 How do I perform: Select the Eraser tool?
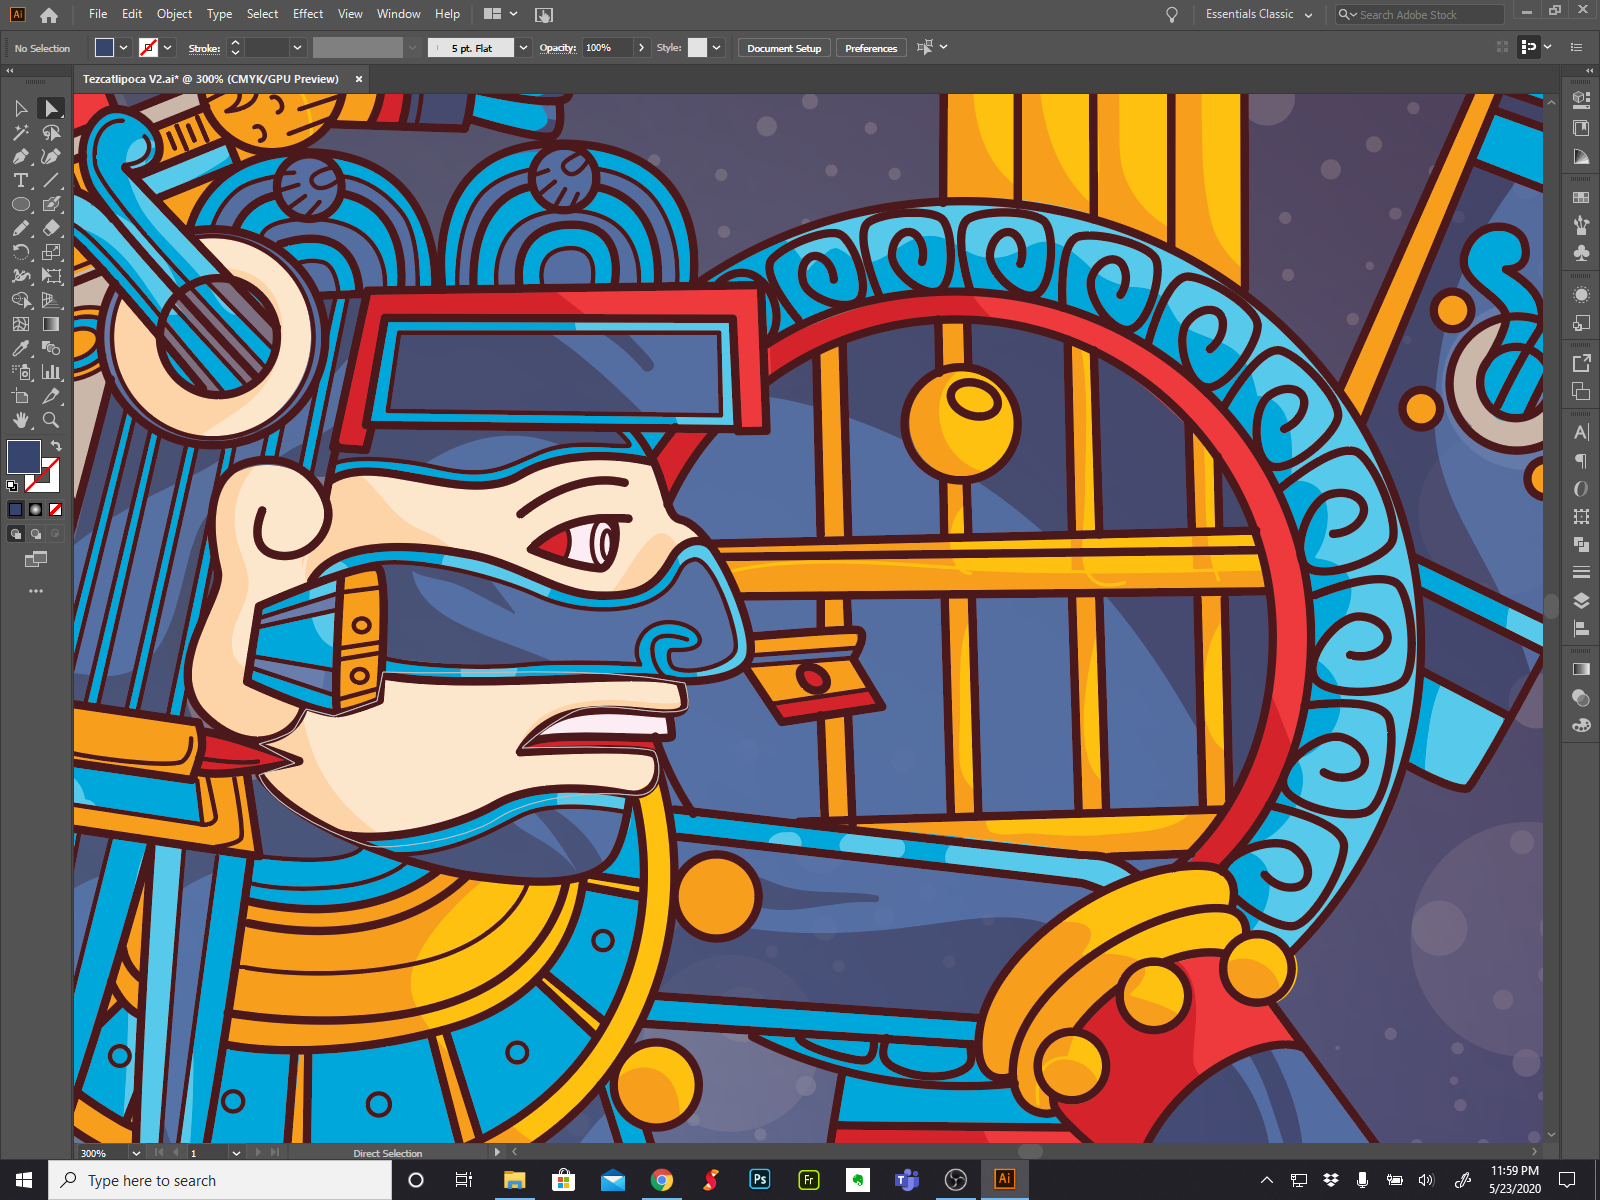[51, 228]
